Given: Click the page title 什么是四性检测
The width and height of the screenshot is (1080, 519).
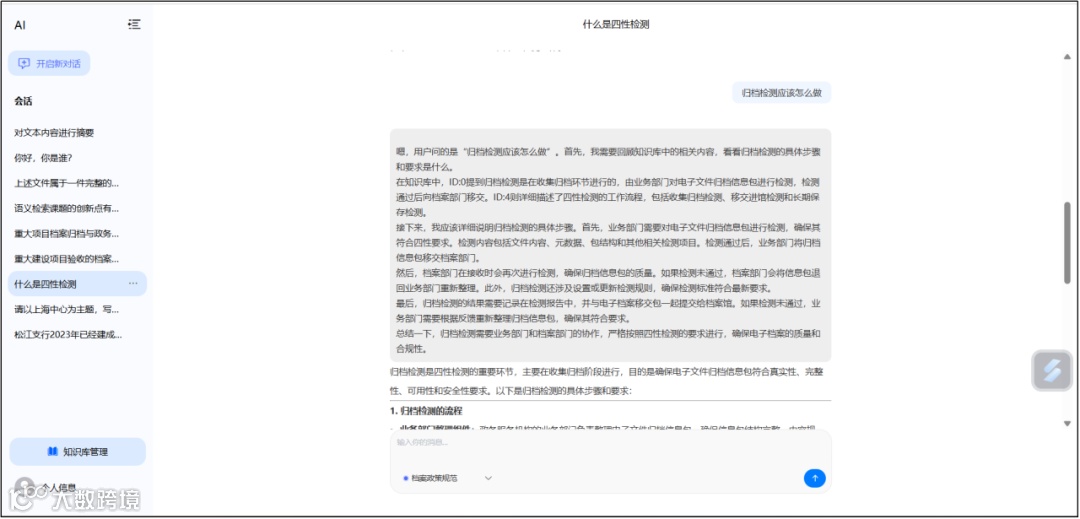Looking at the screenshot, I should pos(616,24).
